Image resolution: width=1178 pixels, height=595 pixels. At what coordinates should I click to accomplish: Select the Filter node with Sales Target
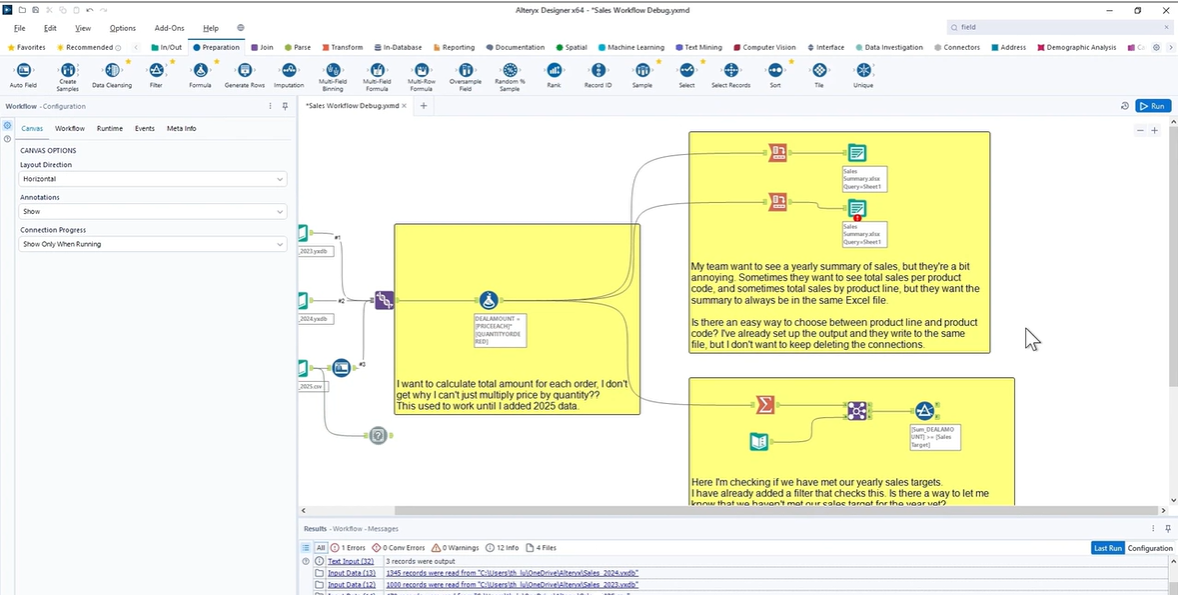924,411
